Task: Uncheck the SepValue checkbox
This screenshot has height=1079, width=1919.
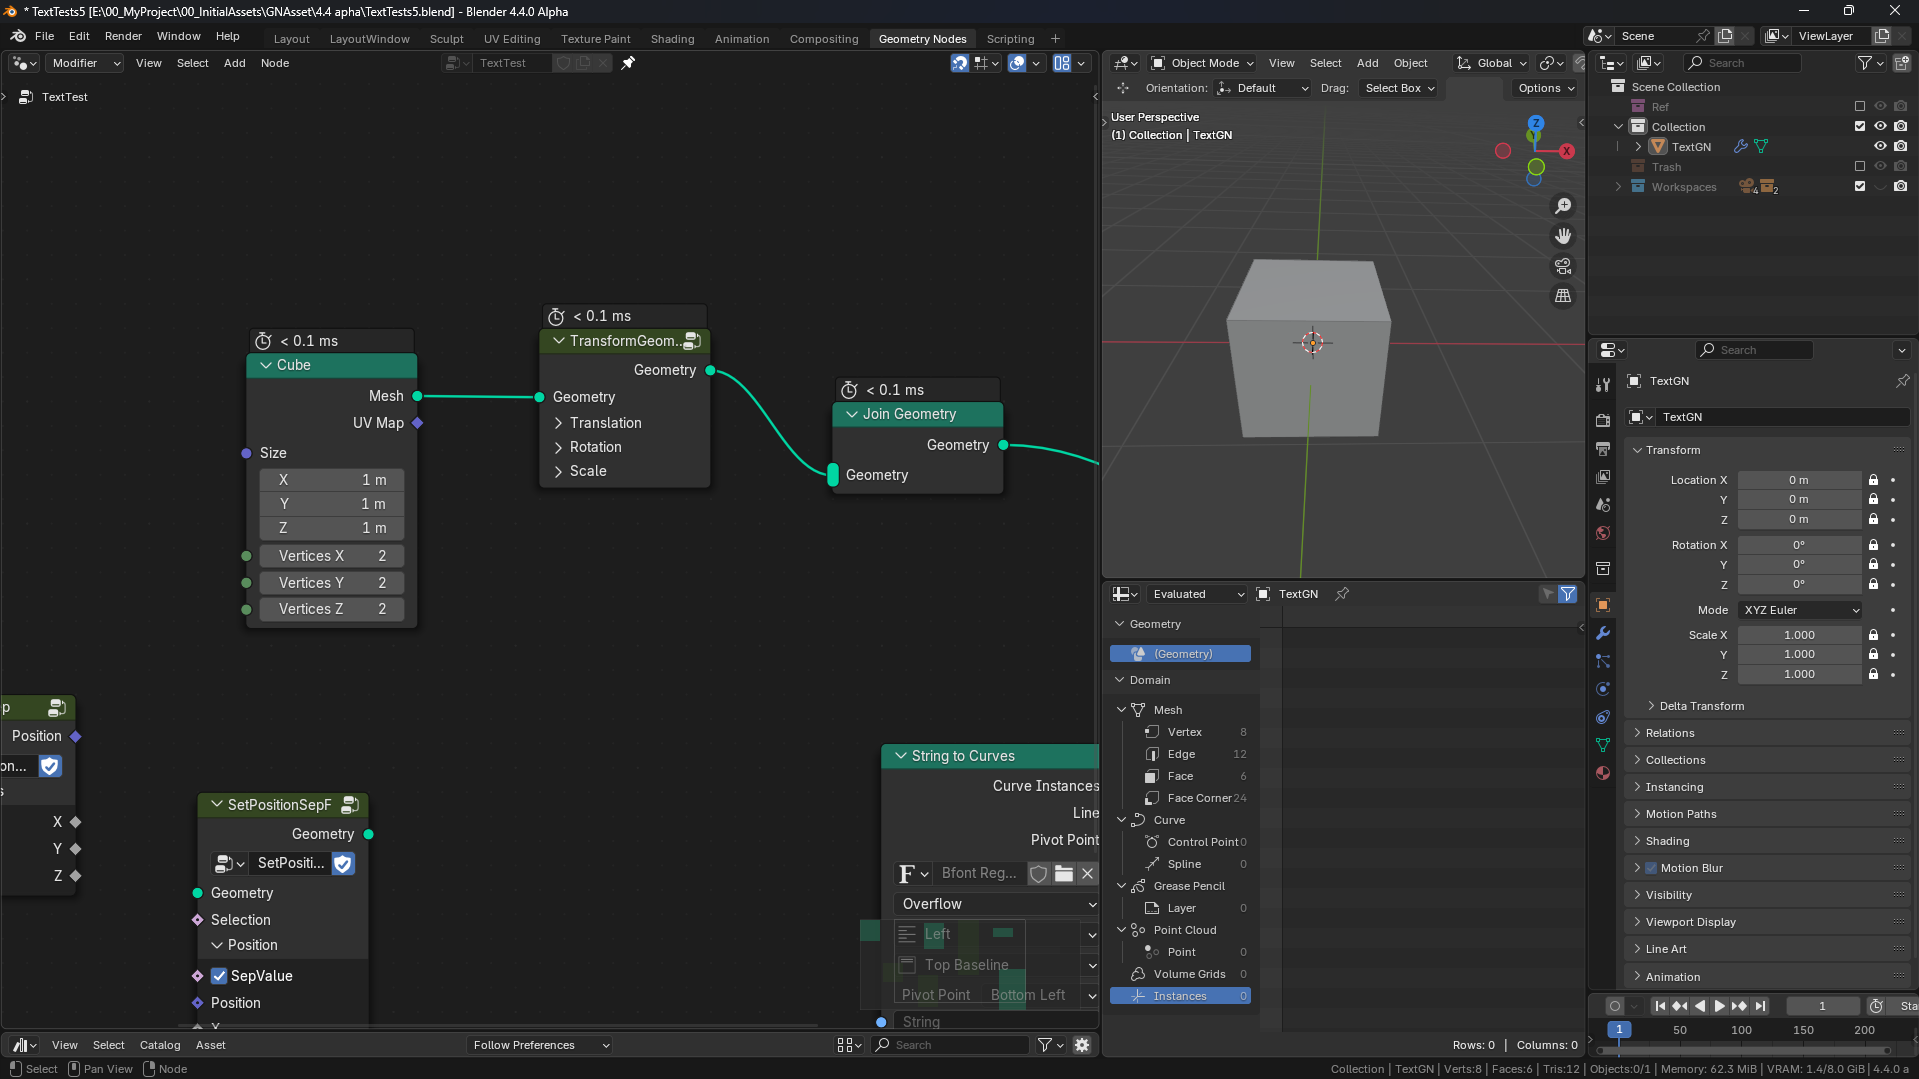Action: pyautogui.click(x=219, y=976)
